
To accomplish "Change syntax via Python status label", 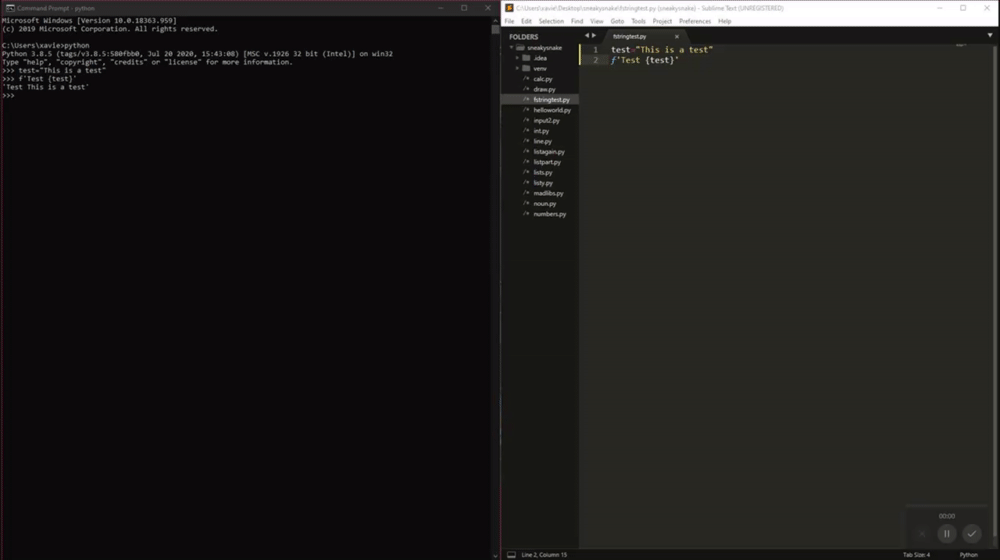I will coord(968,554).
